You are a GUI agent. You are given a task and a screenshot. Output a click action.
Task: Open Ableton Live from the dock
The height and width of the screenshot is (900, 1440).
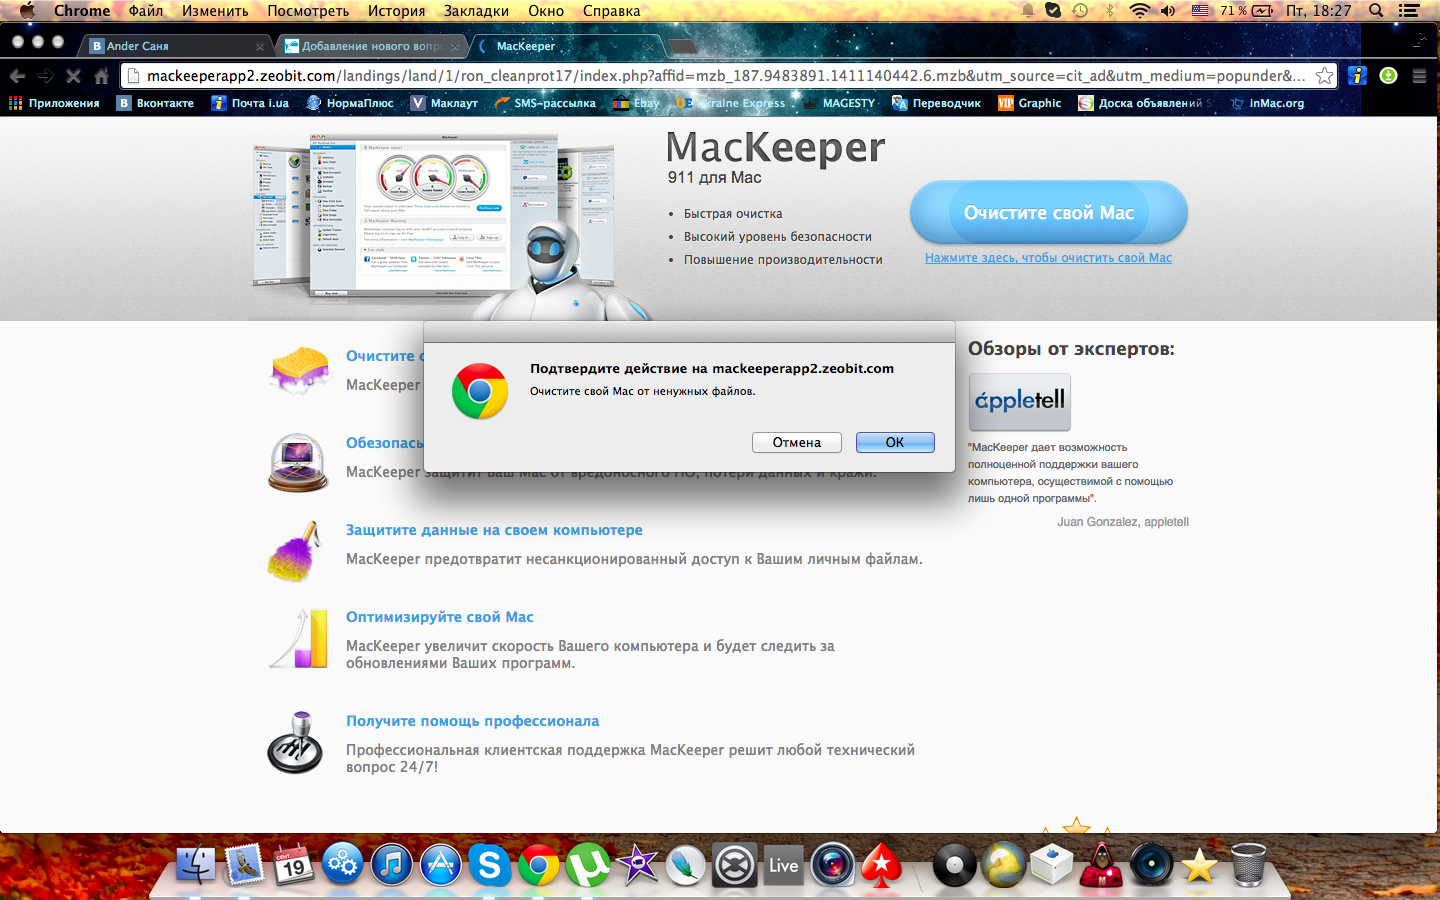(x=784, y=864)
